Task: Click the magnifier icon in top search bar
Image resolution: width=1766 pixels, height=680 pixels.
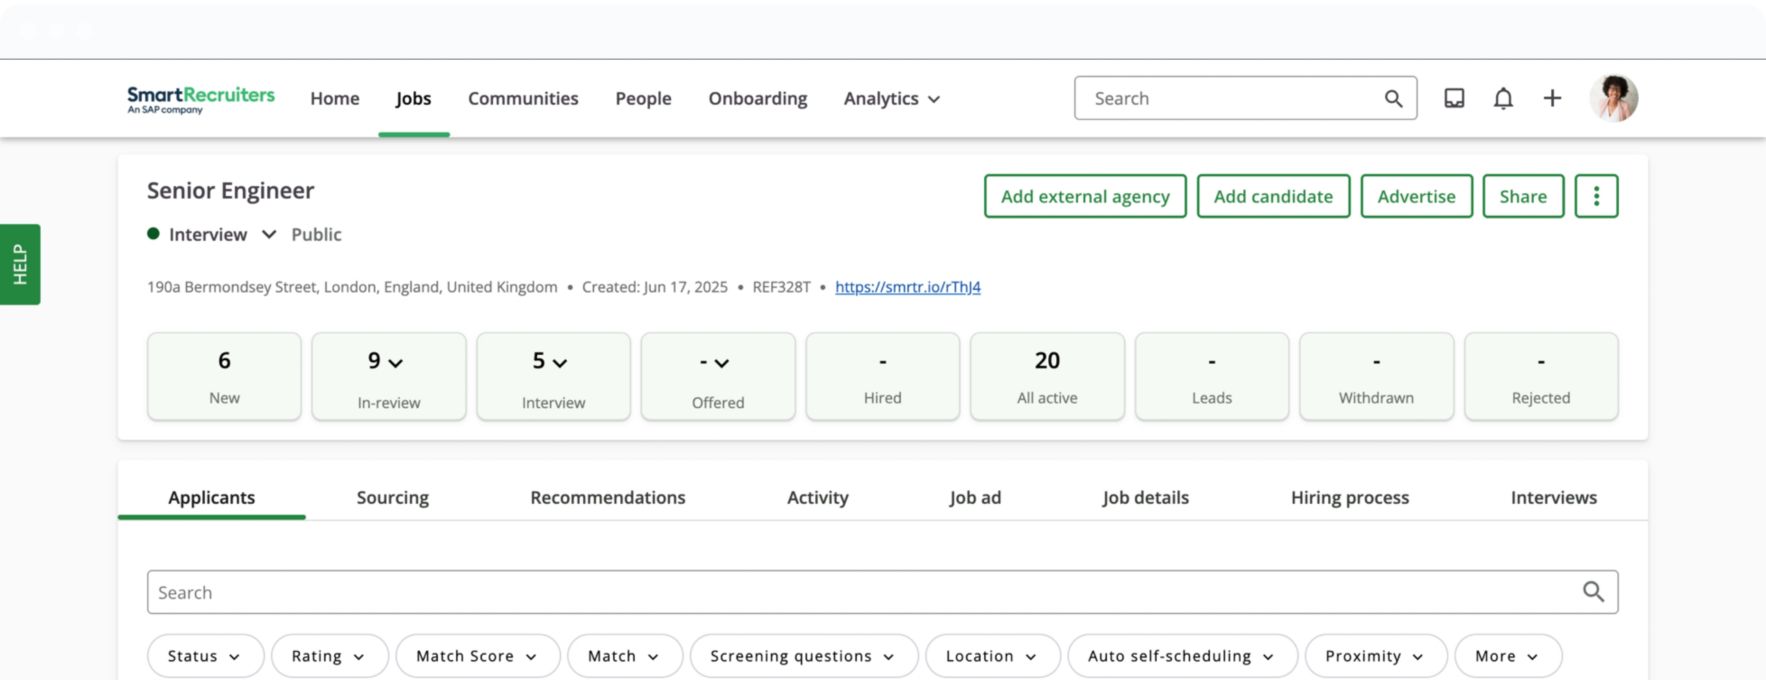Action: coord(1393,98)
